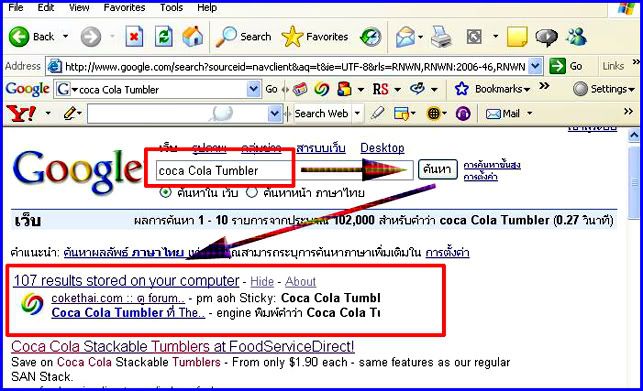Click the purple headphones icon in Yahoo toolbar

[463, 113]
